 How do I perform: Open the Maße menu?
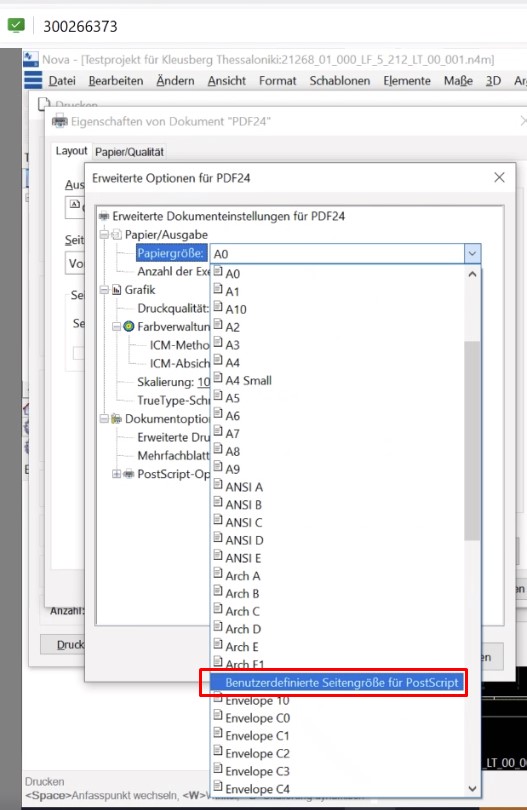pos(458,81)
